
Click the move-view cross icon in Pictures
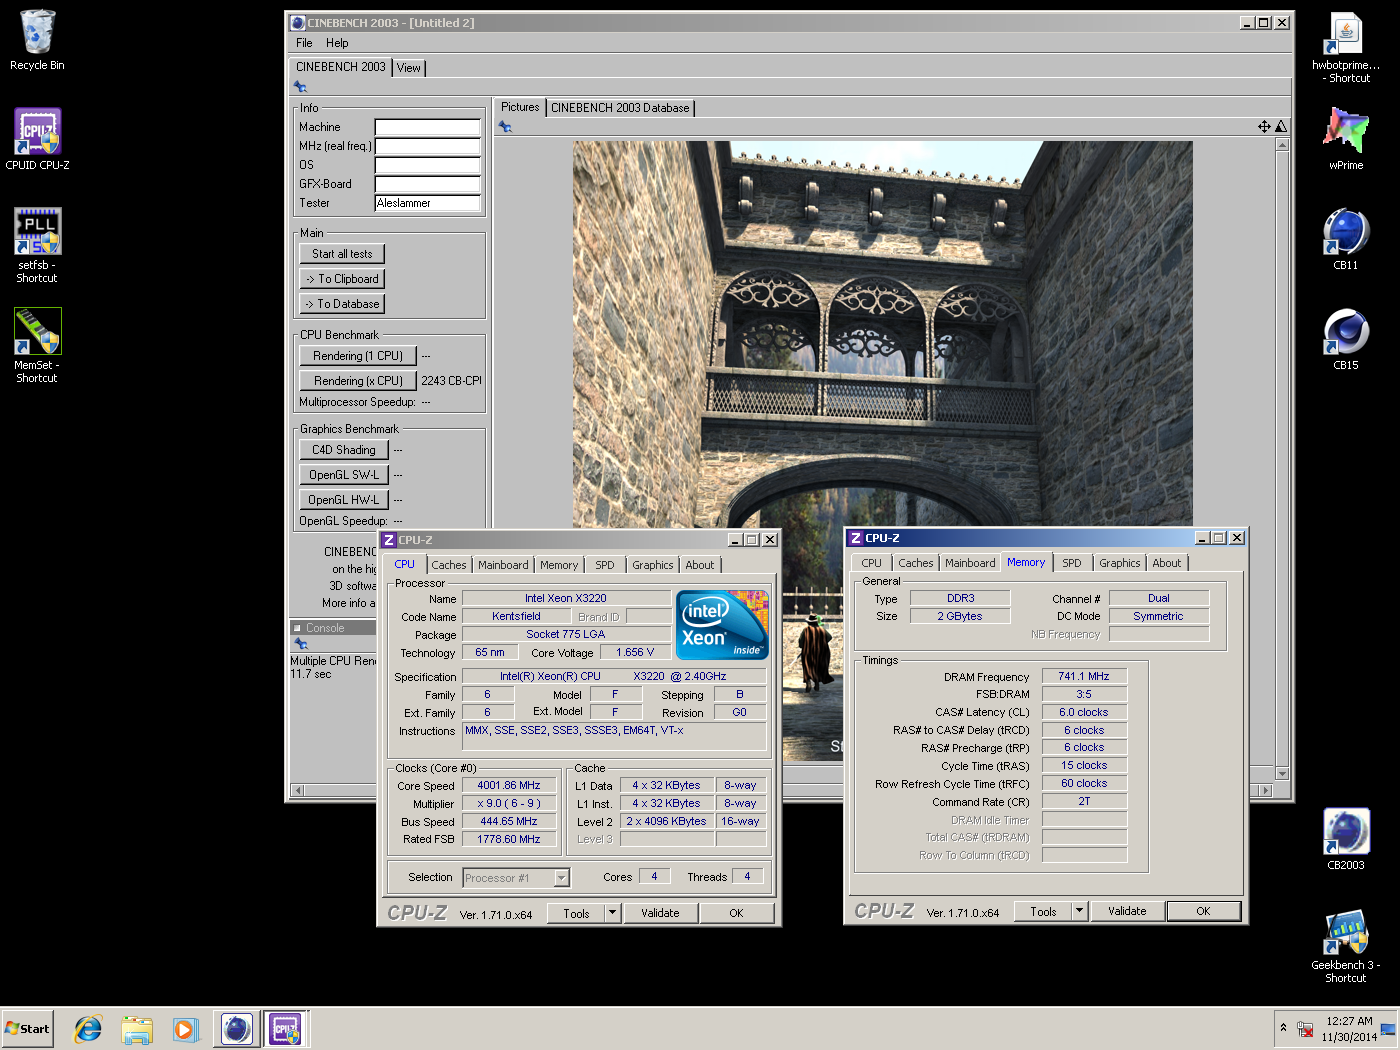tap(1264, 126)
